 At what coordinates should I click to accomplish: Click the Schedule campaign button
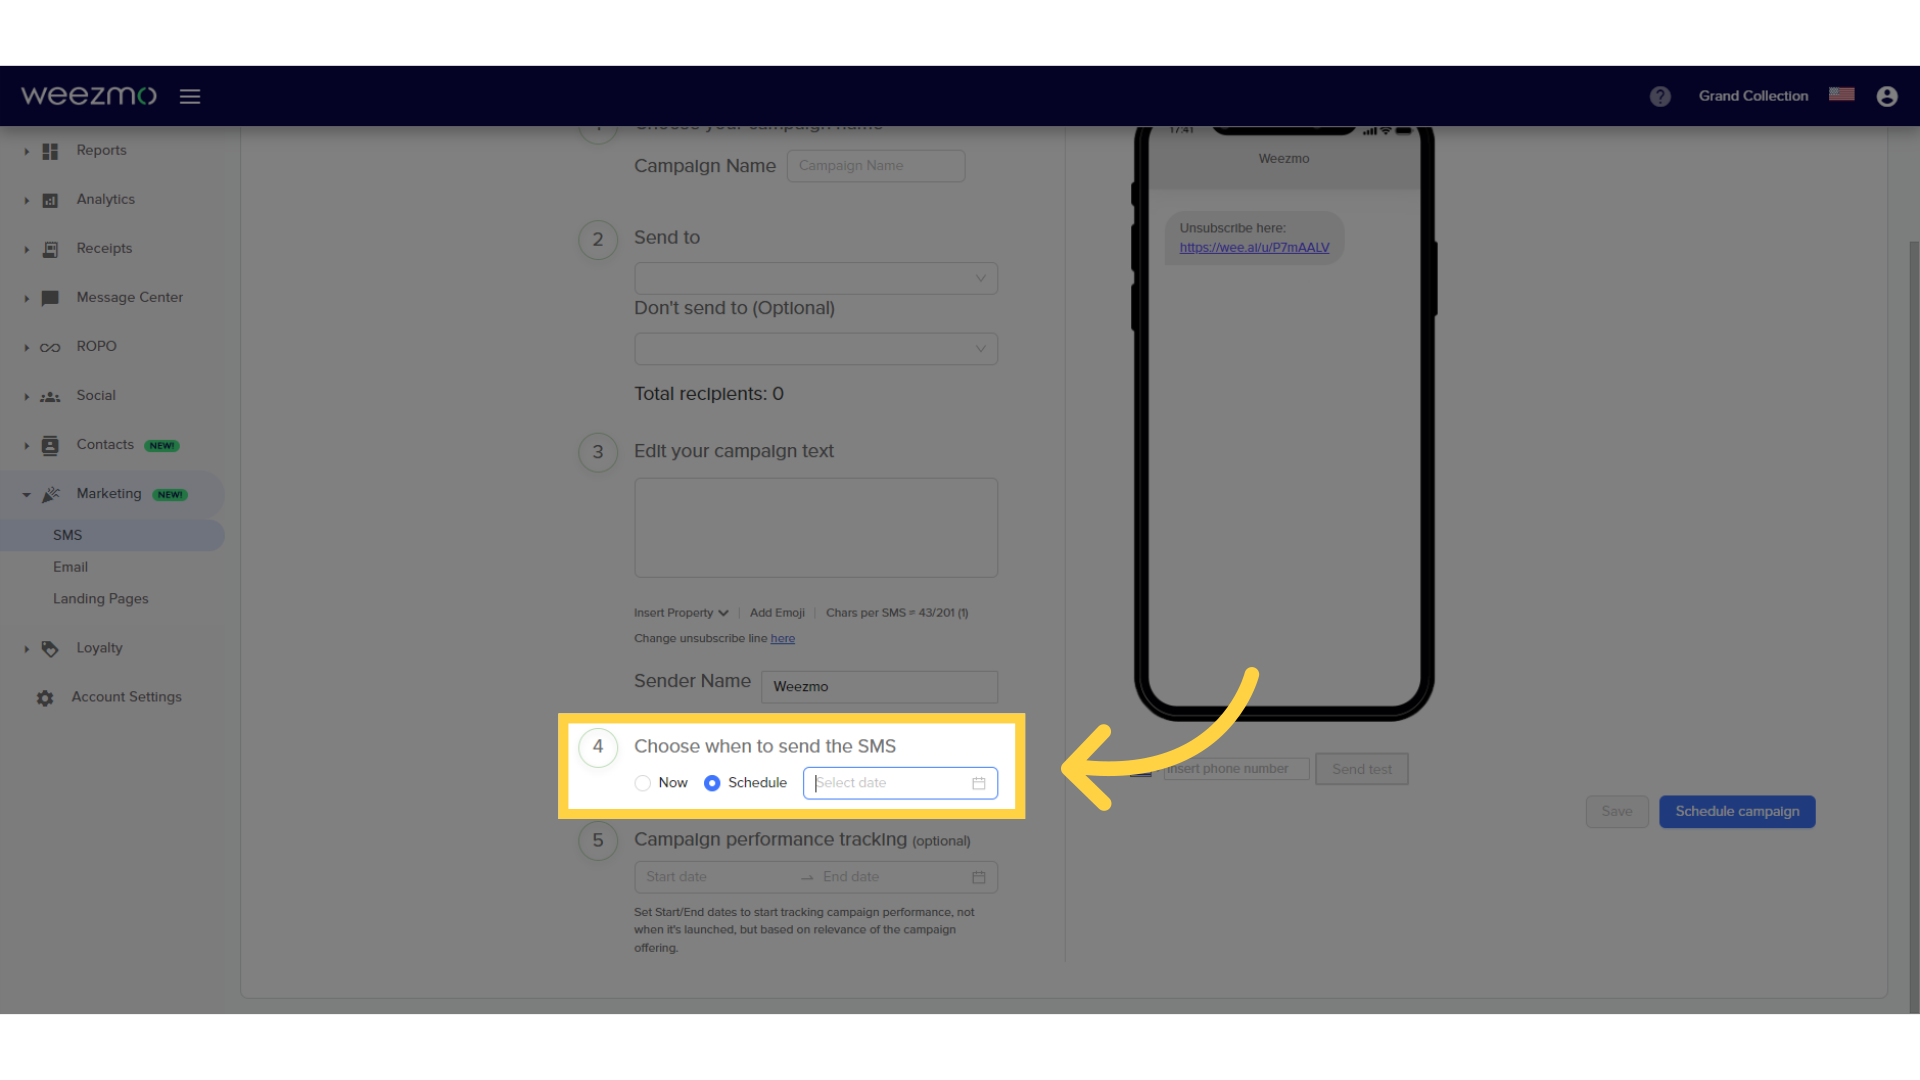(x=1737, y=810)
